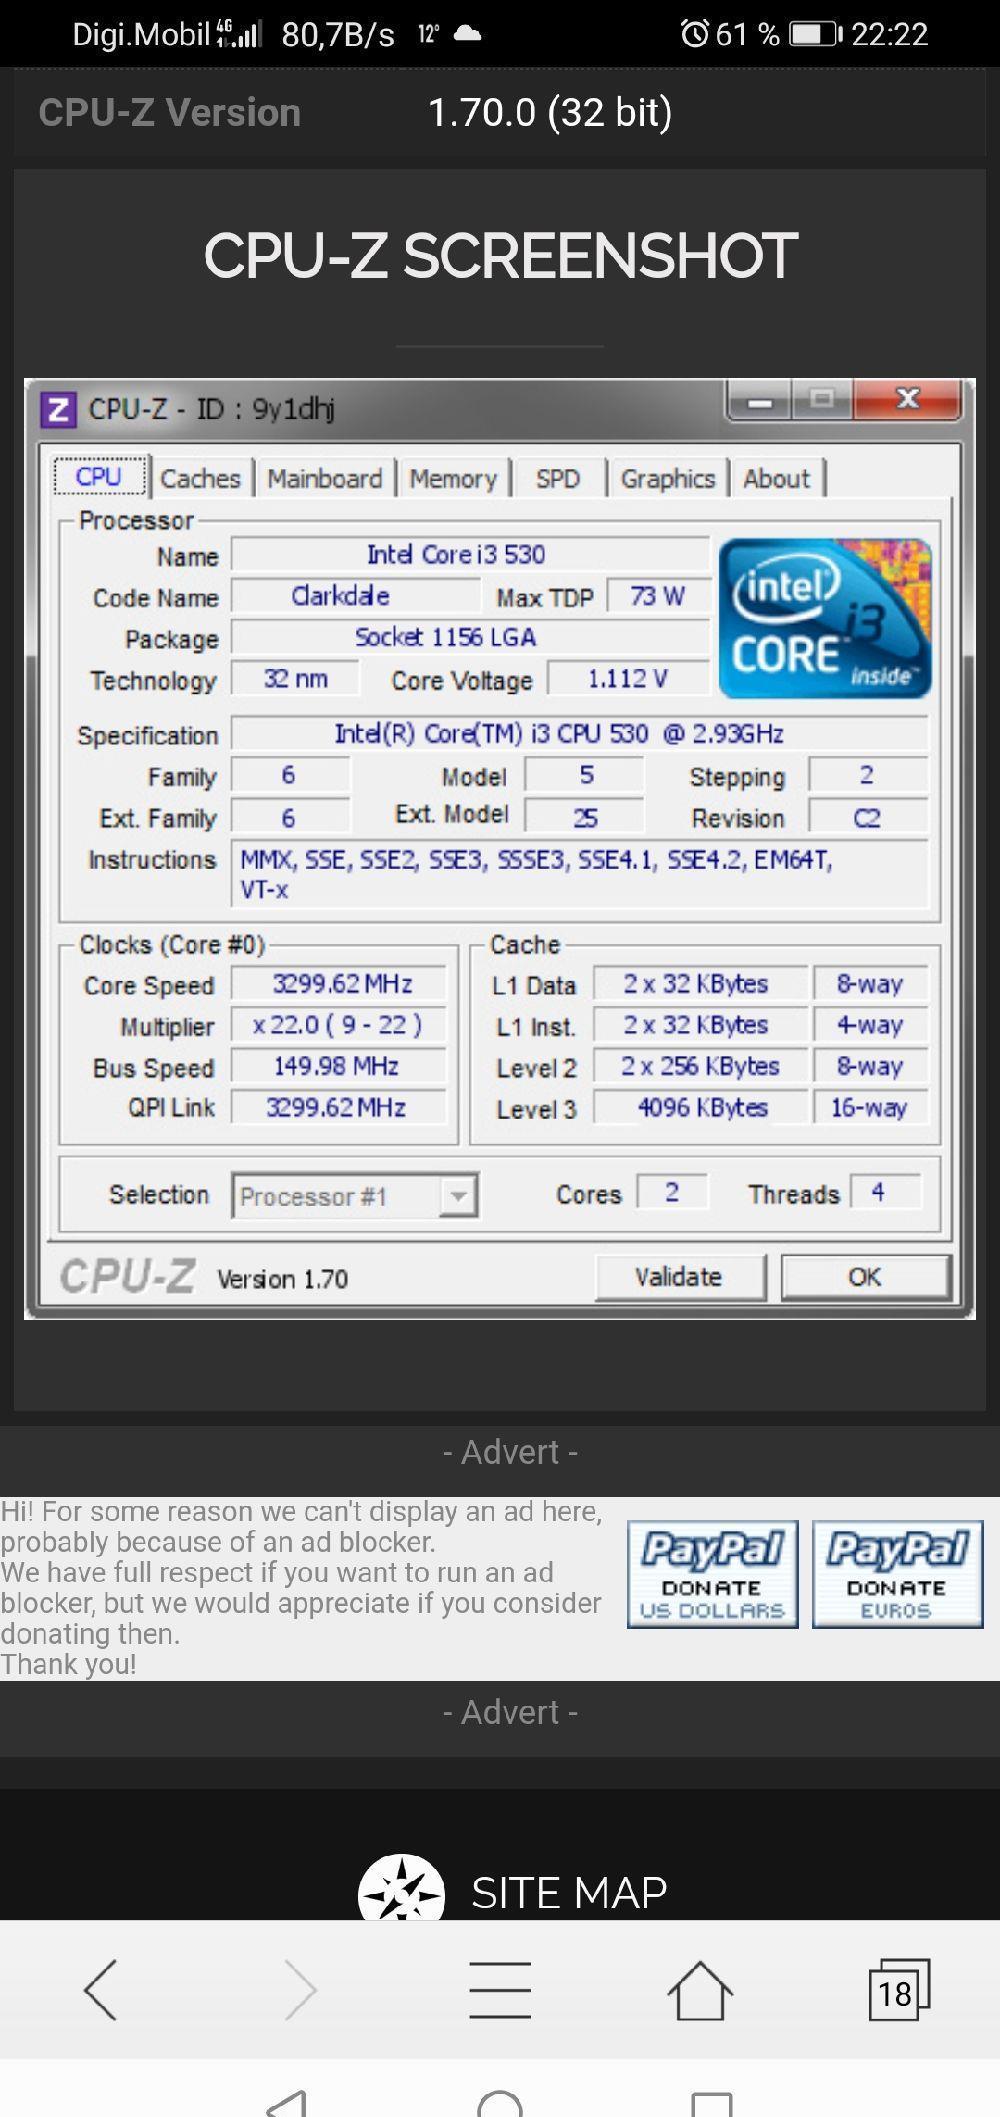Open the About tab
This screenshot has width=1000, height=2117.
[777, 479]
